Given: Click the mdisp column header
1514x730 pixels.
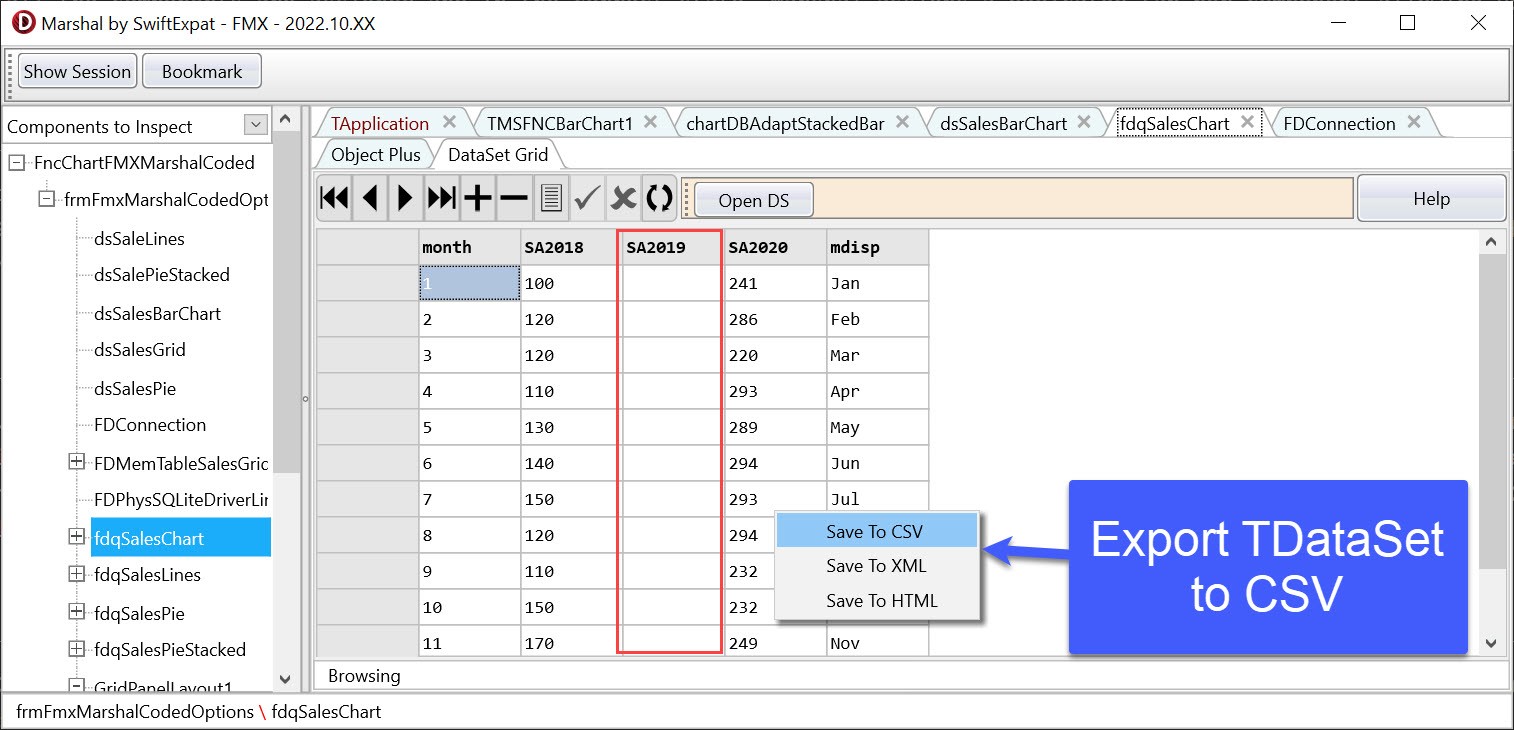Looking at the screenshot, I should click(878, 247).
